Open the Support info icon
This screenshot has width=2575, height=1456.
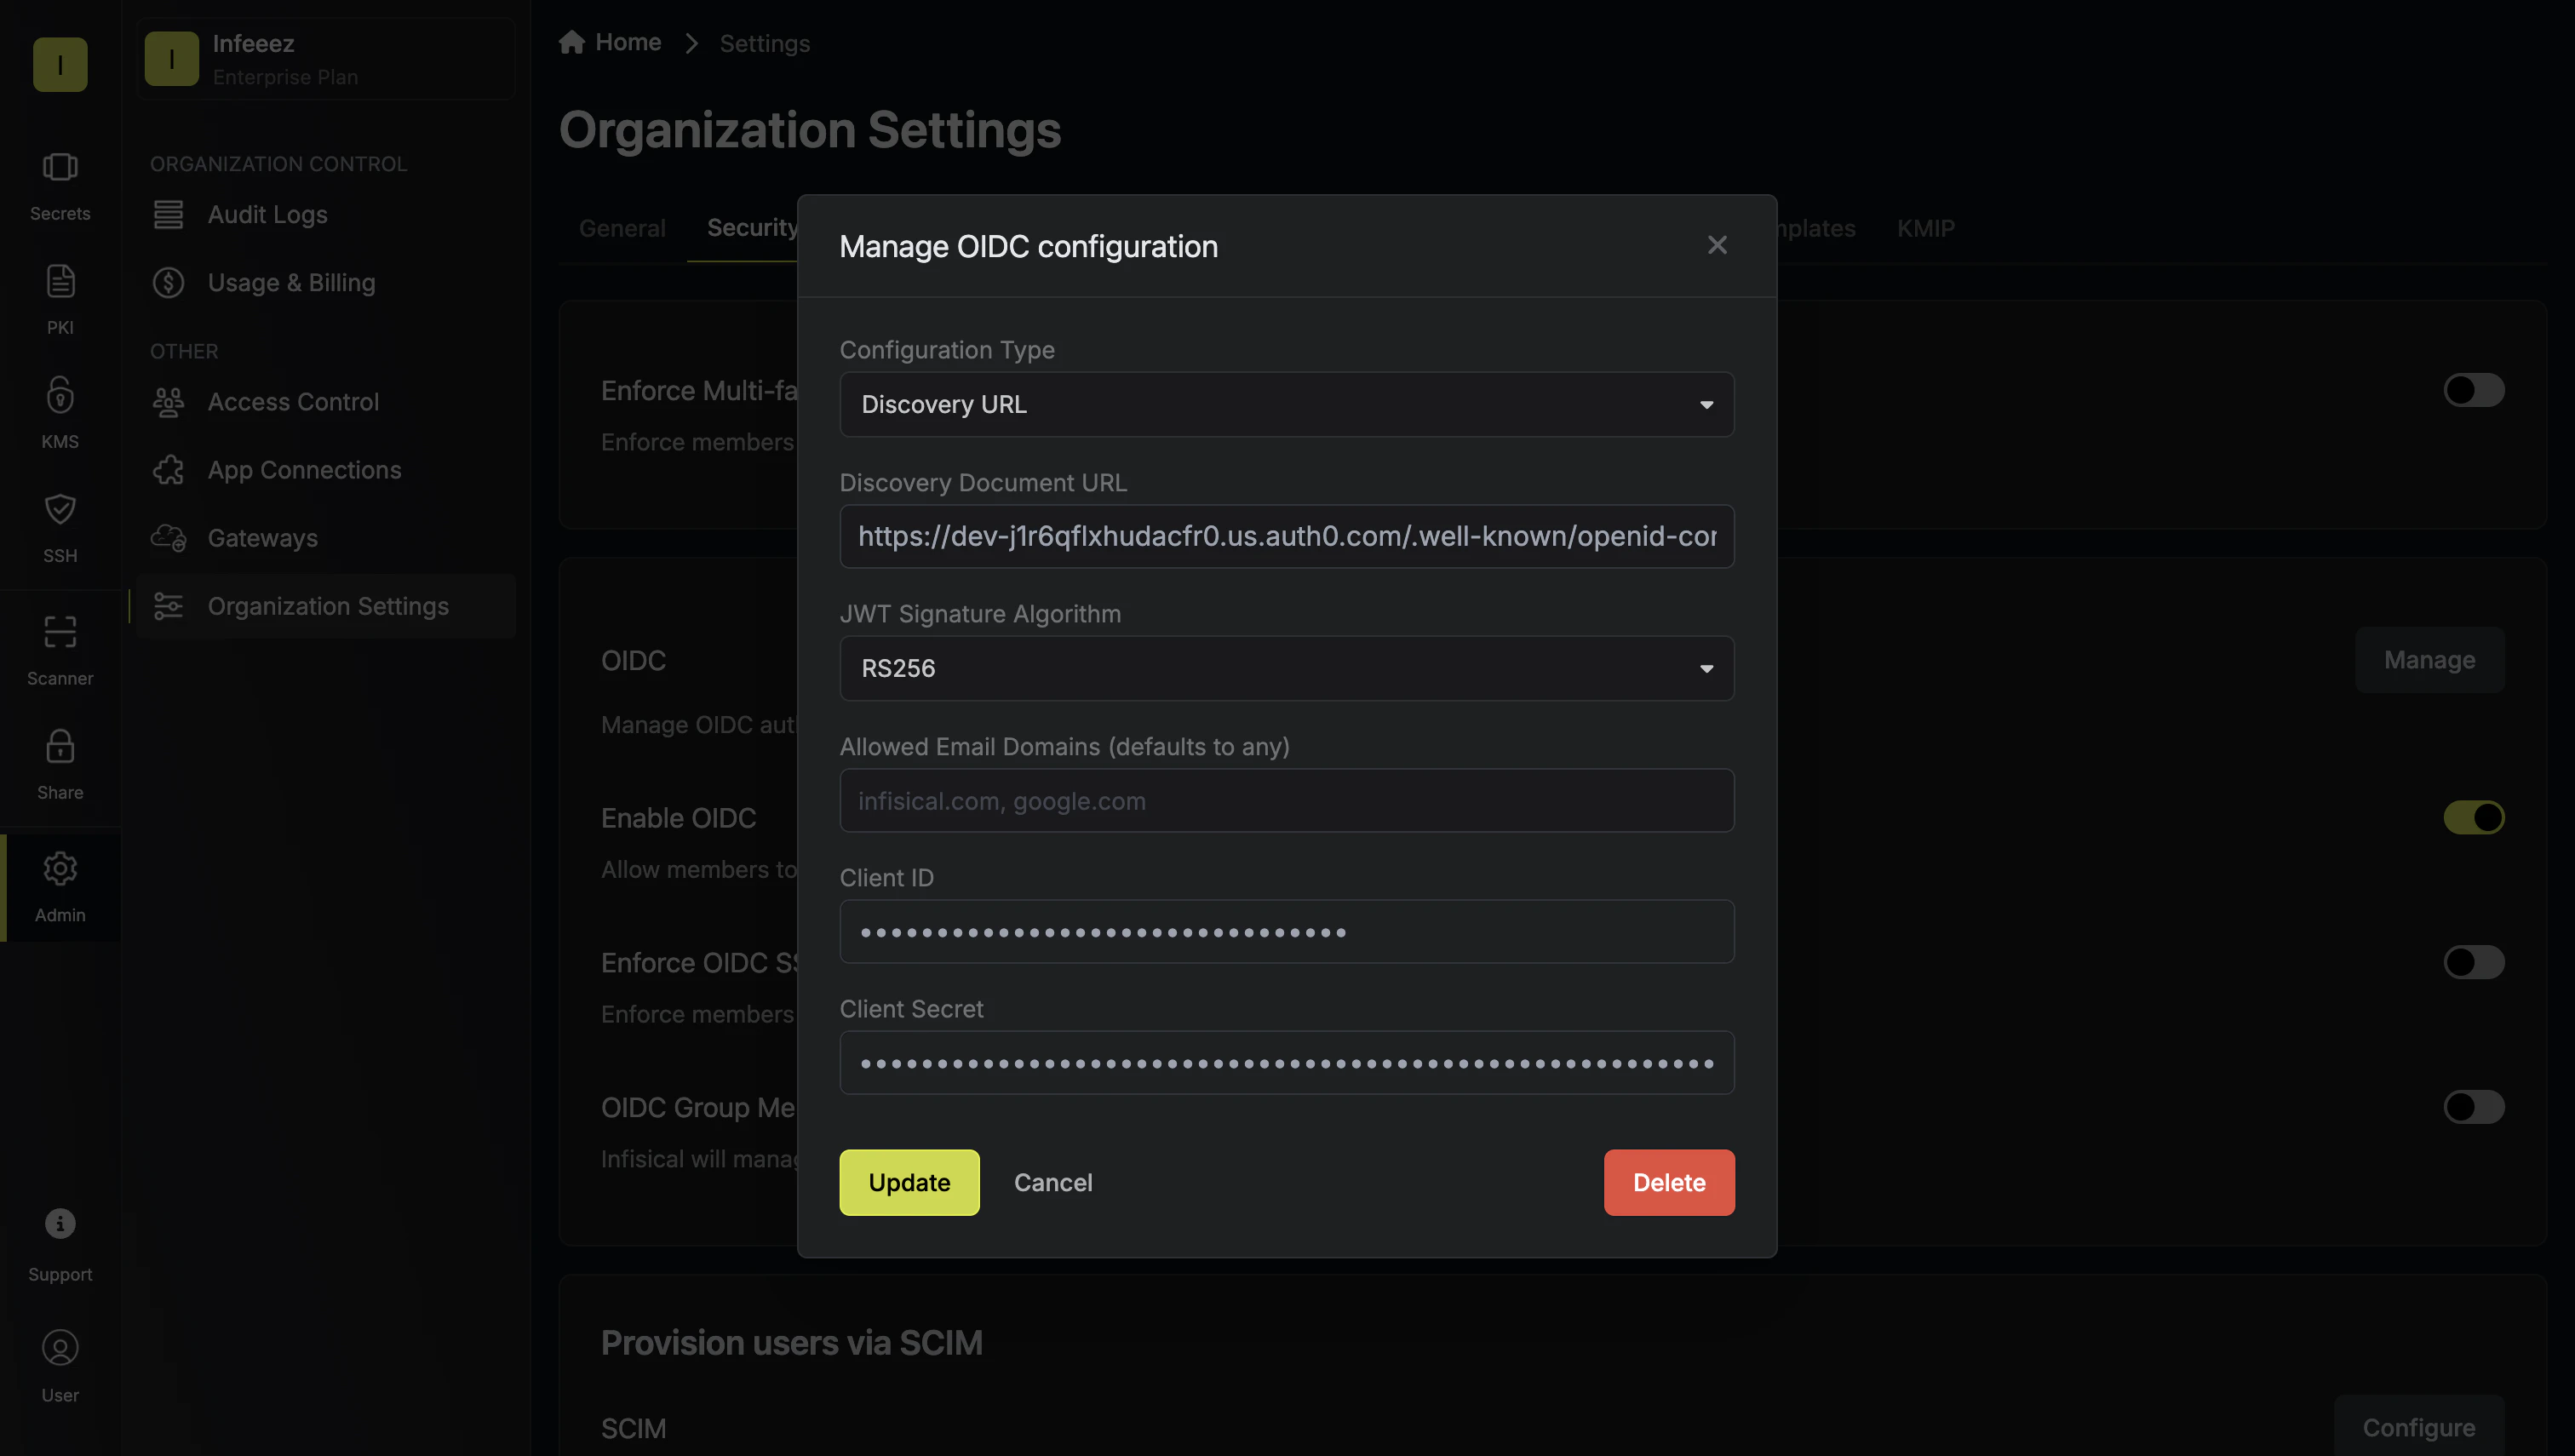pos(60,1223)
